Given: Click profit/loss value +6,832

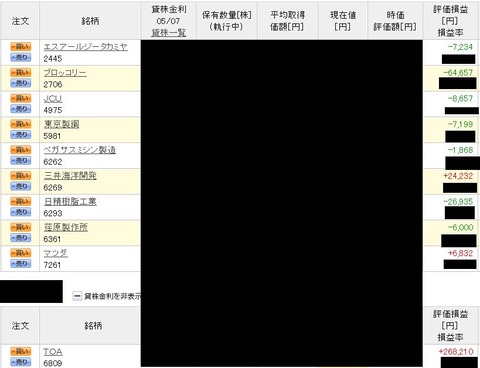Looking at the screenshot, I should [460, 253].
